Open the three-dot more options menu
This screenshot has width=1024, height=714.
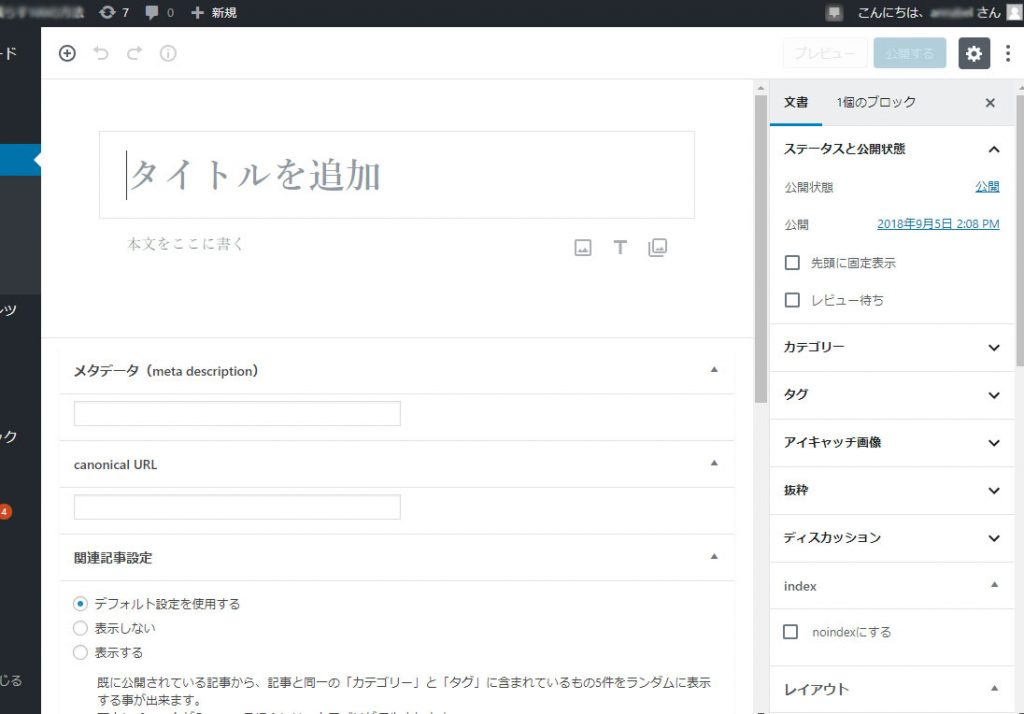coord(1007,54)
